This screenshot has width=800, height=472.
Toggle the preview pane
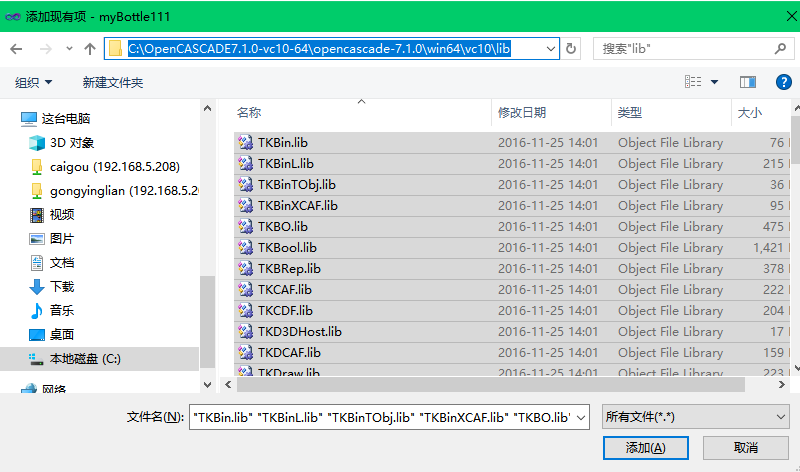(747, 82)
